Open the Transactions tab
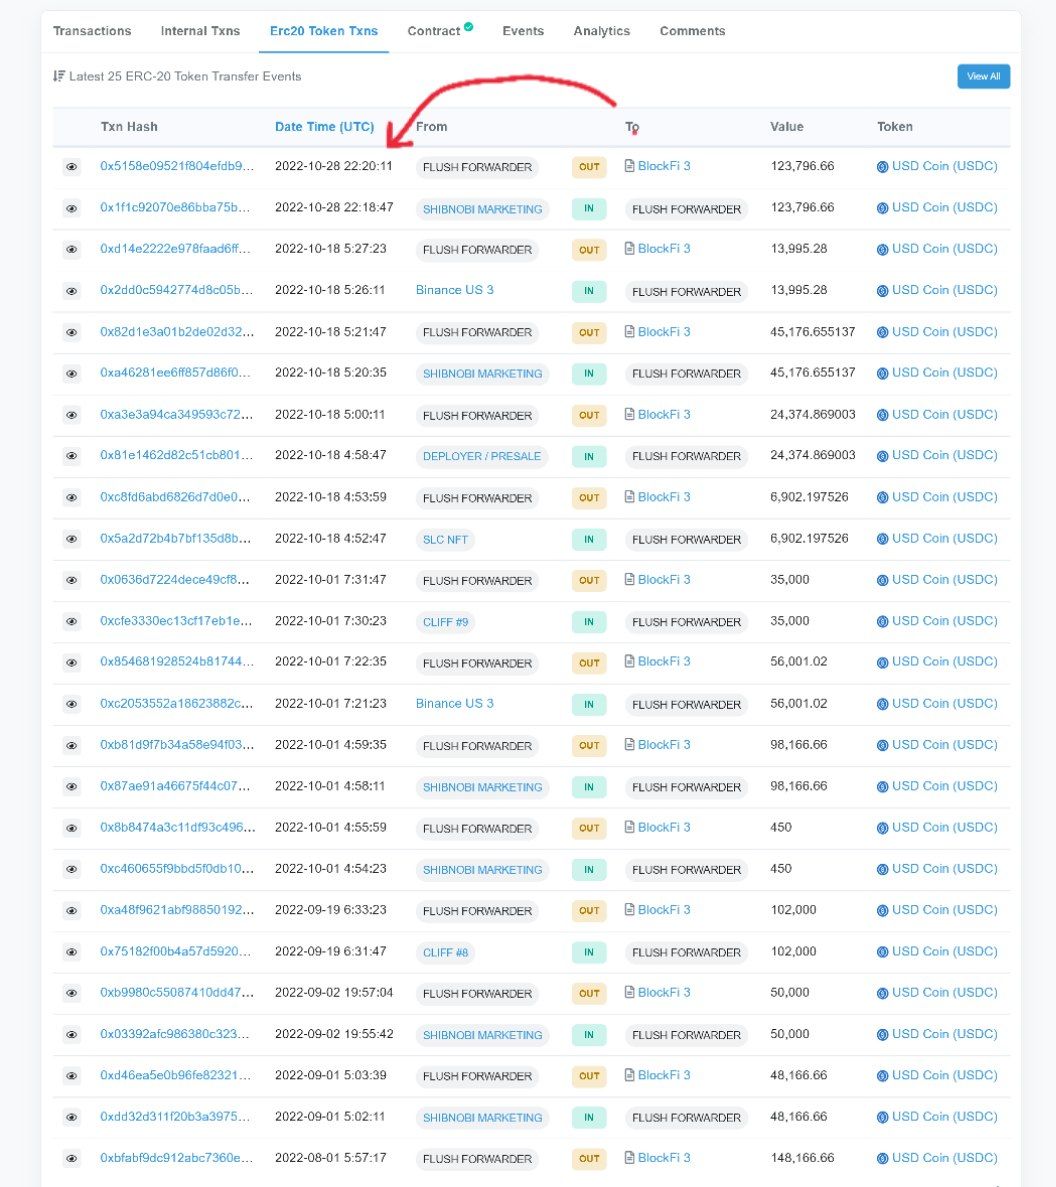The image size is (1056, 1187). [92, 31]
